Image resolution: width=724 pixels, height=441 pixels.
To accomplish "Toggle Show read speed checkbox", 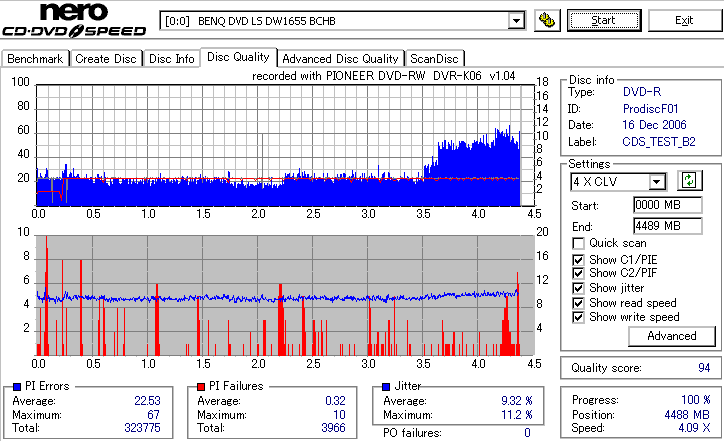I will tap(578, 303).
